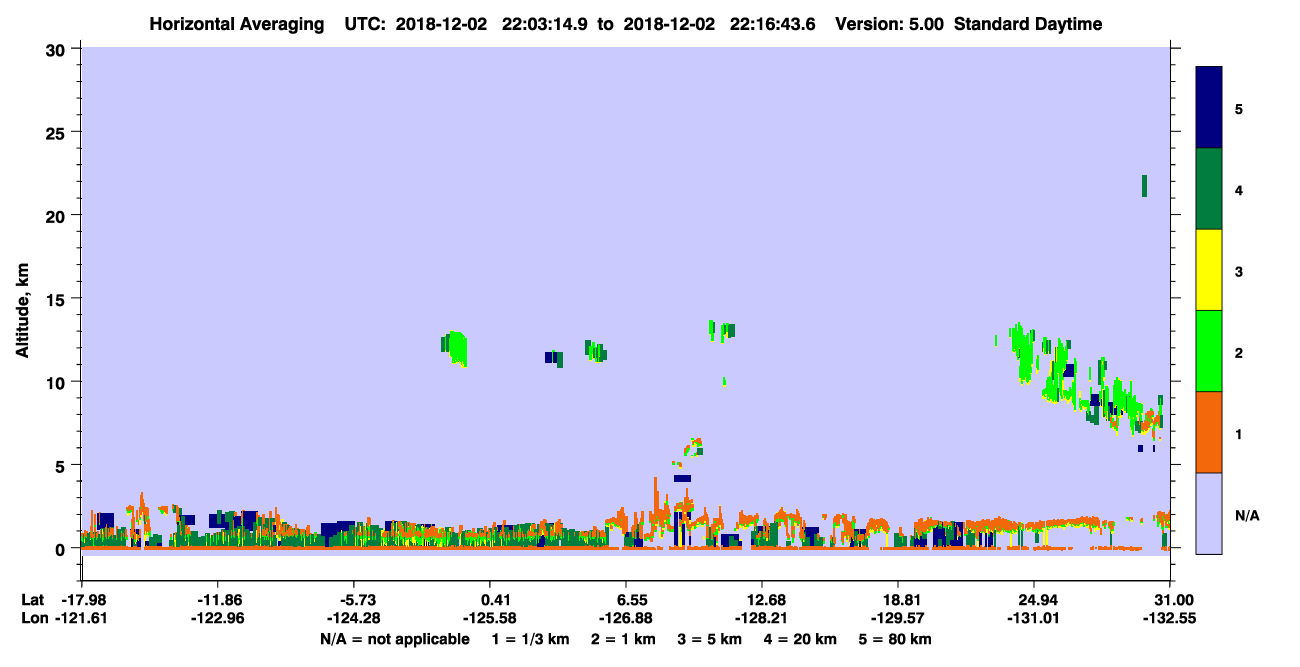Click the longitude value -128.21
The image size is (1300, 667).
click(x=762, y=618)
